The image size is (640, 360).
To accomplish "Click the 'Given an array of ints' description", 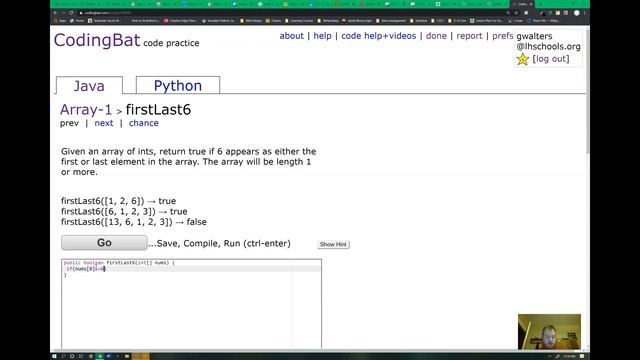I will (x=189, y=162).
